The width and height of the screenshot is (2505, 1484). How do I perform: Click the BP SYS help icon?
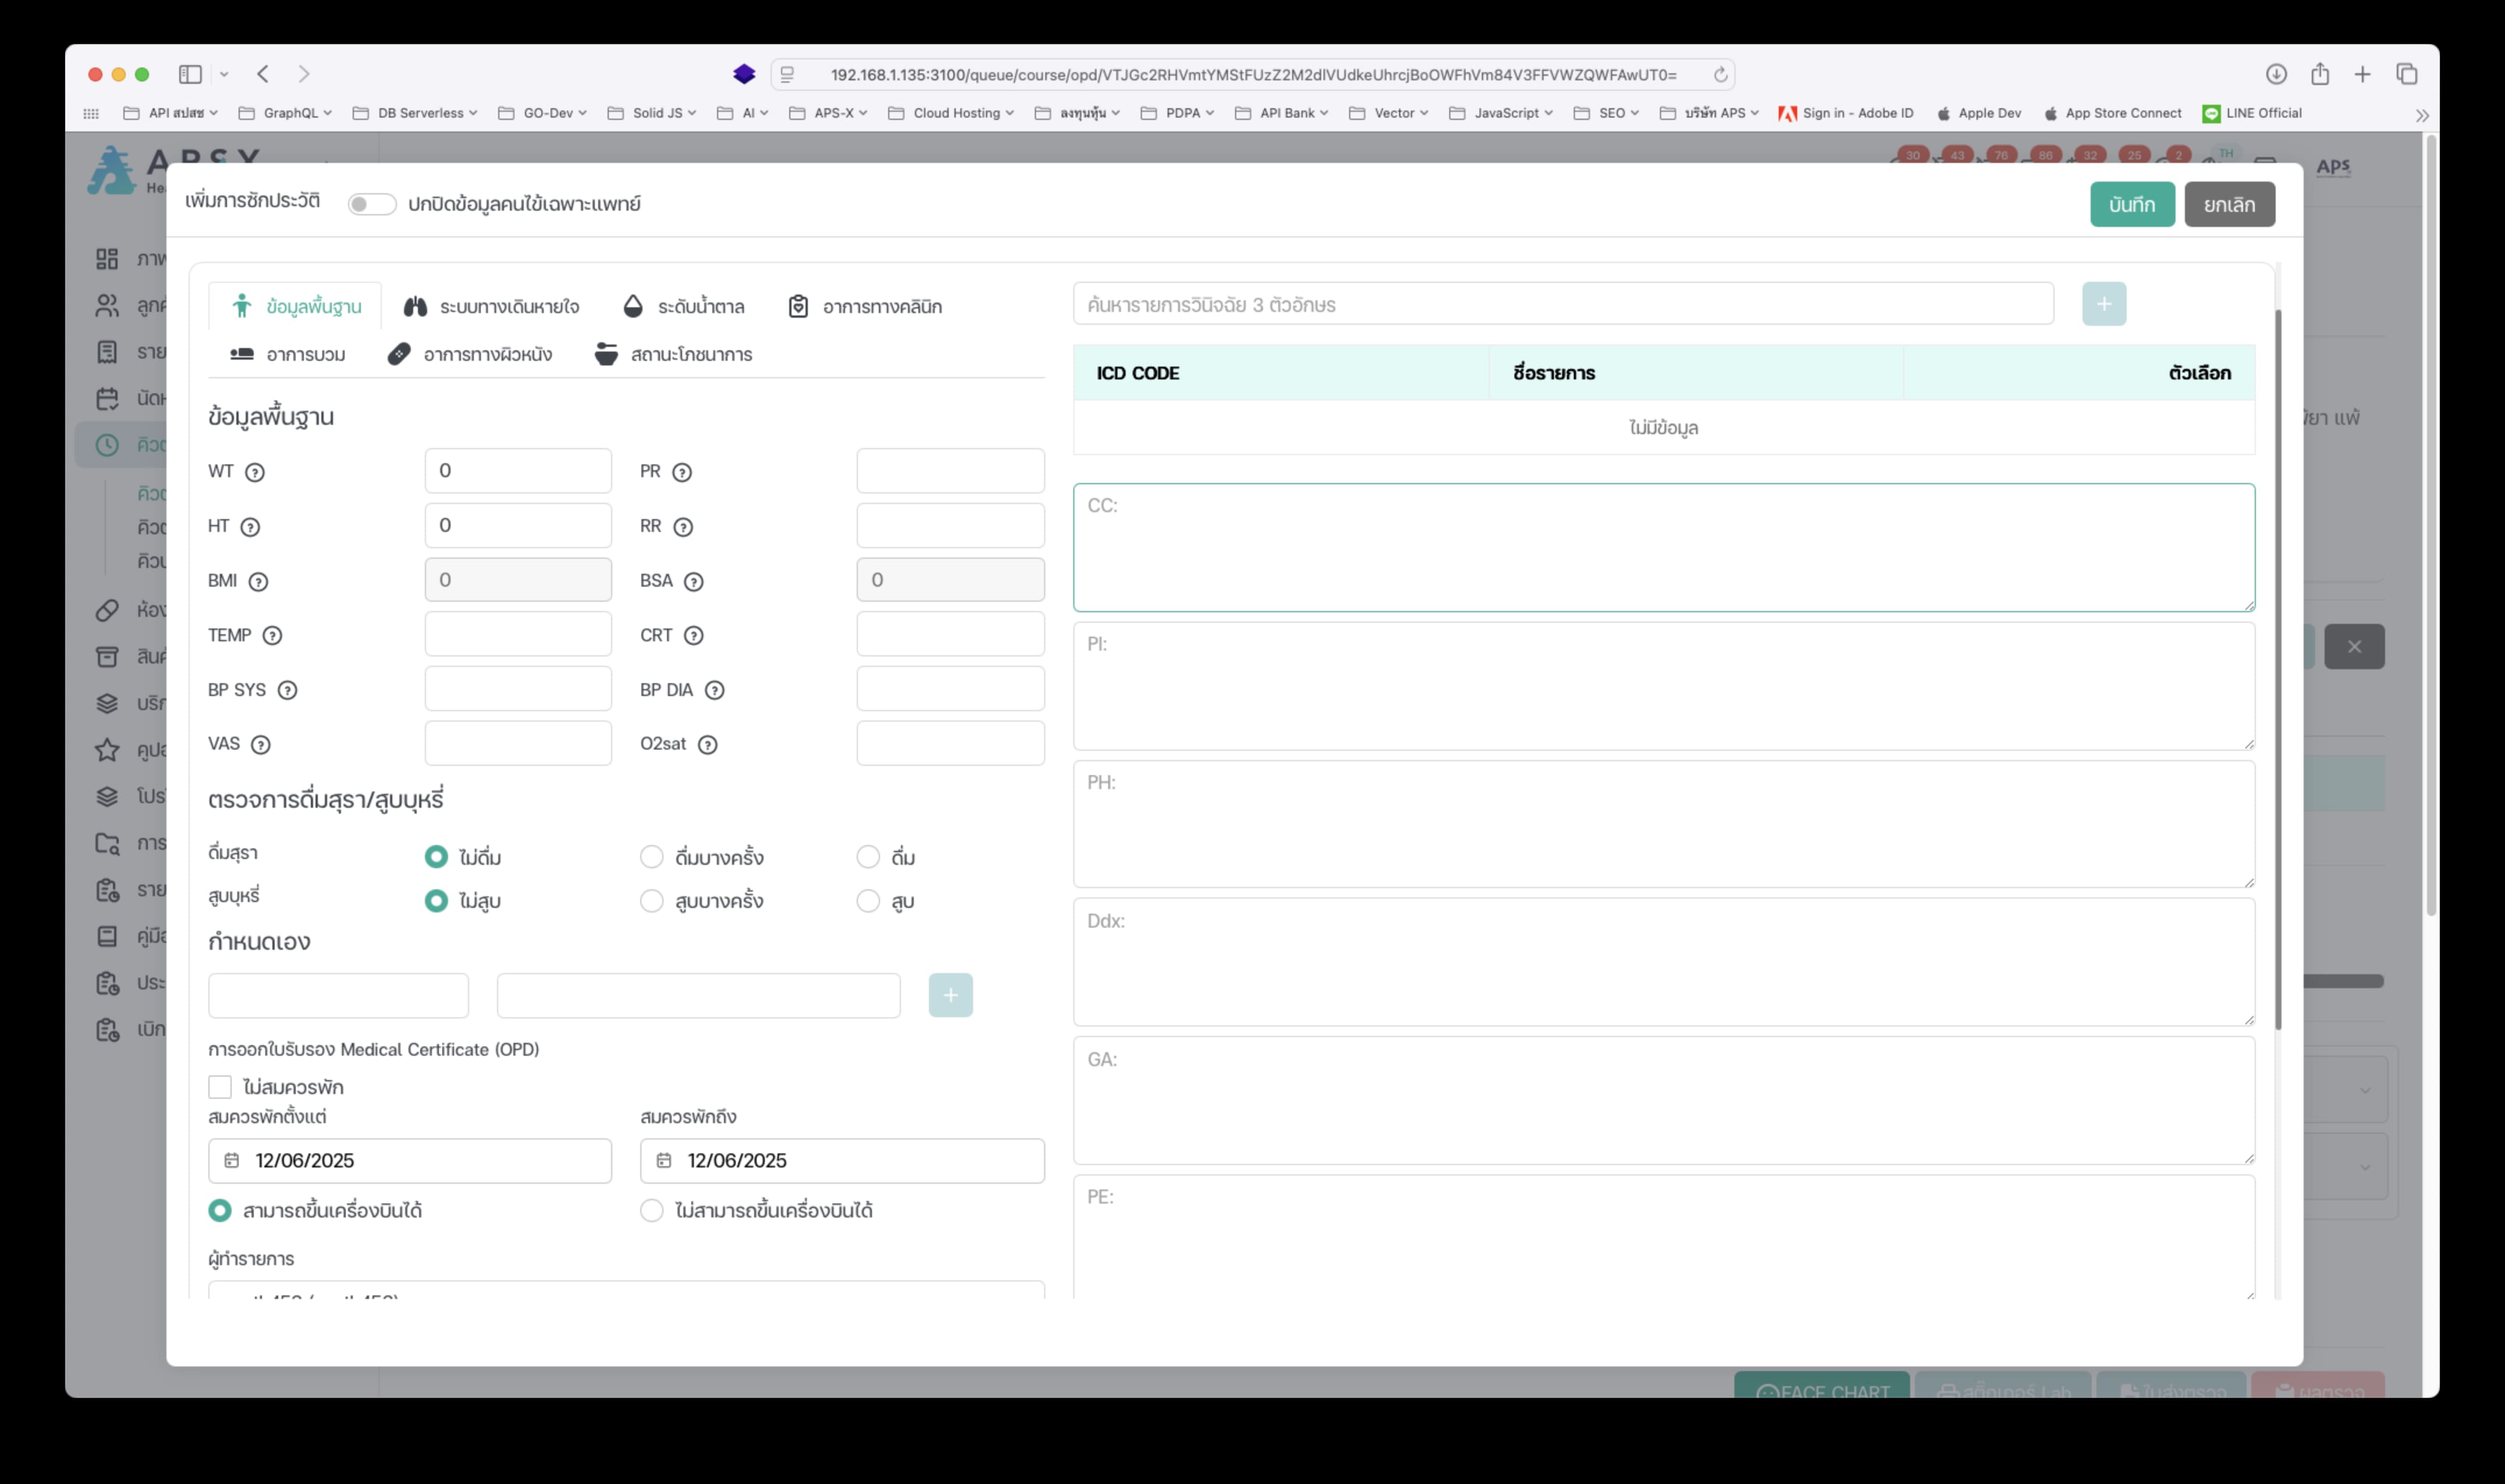(x=287, y=690)
